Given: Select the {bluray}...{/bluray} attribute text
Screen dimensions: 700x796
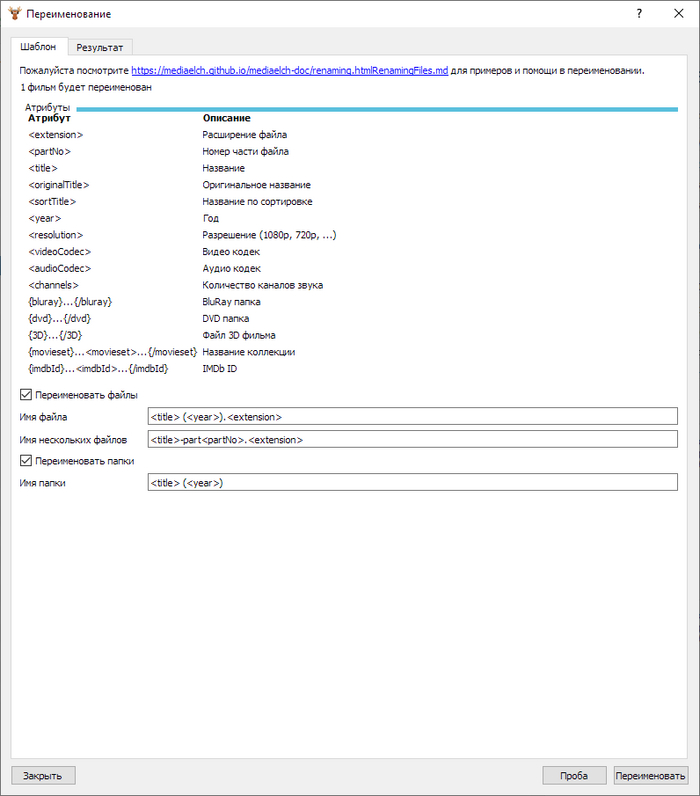Looking at the screenshot, I should (70, 302).
